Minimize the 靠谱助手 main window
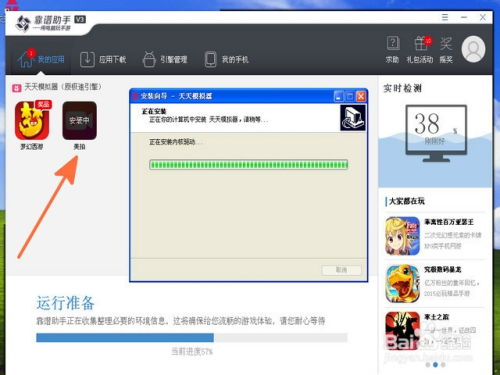Viewport: 500px width, 375px height. pos(464,17)
